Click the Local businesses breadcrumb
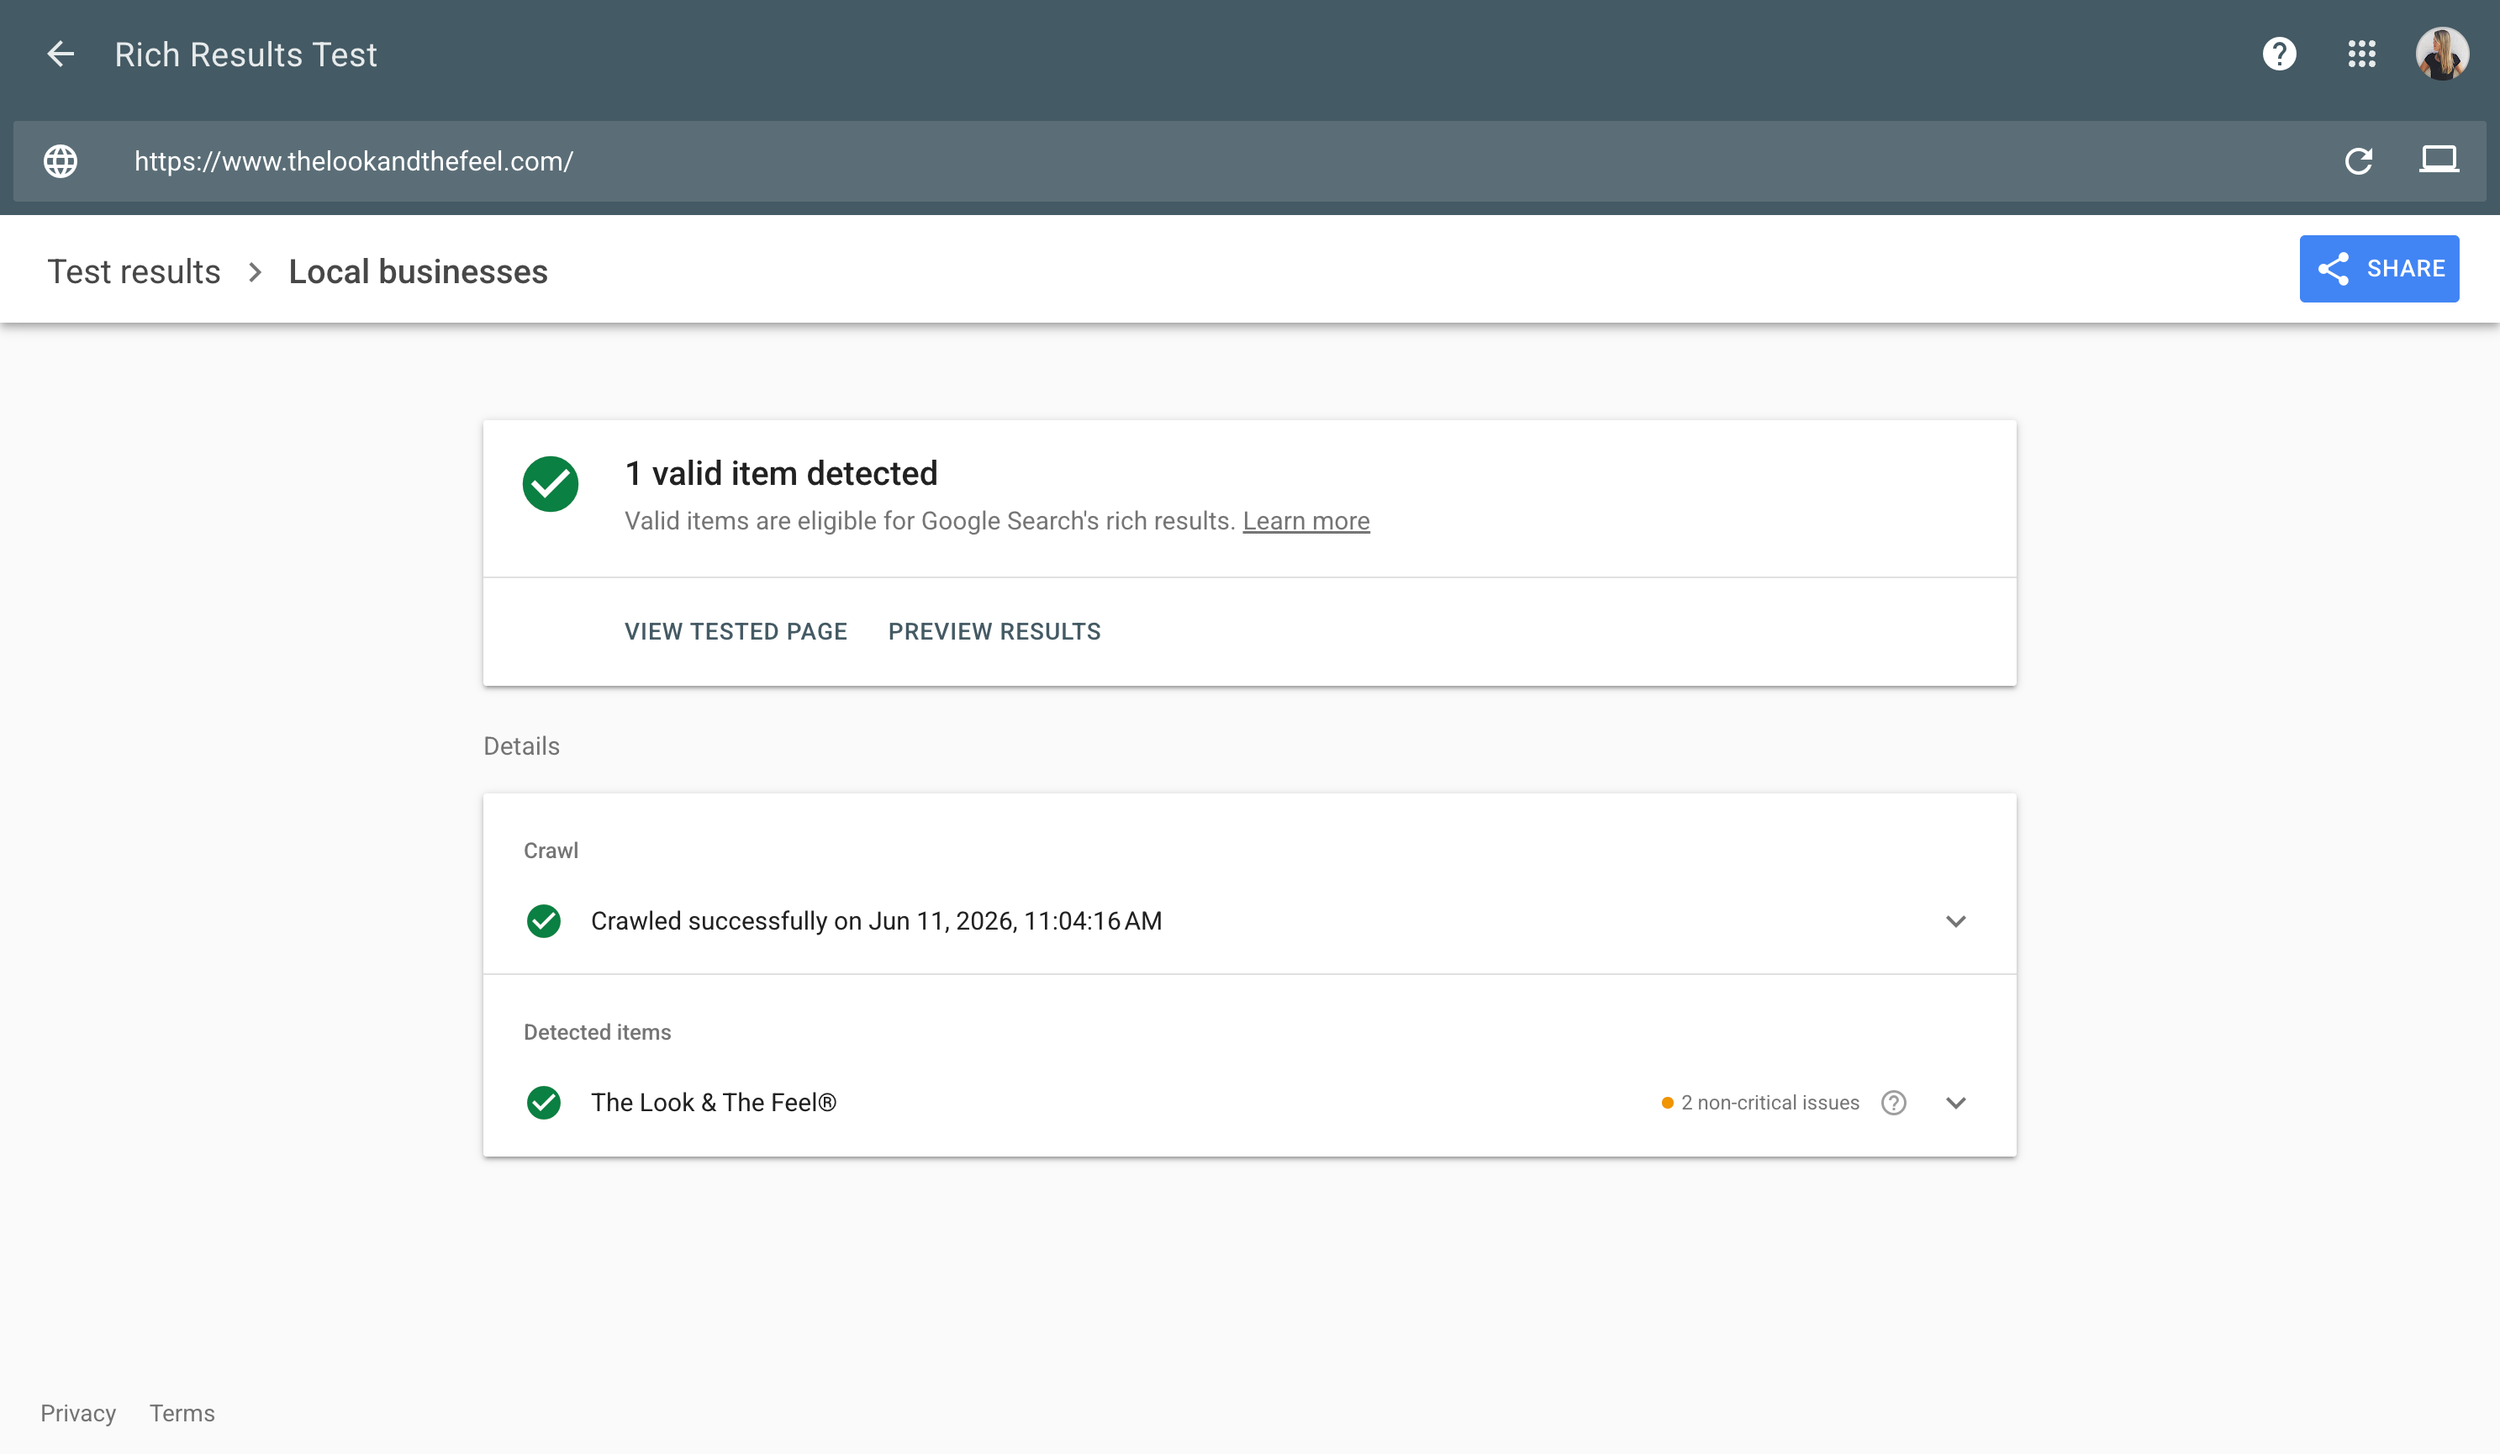The height and width of the screenshot is (1454, 2500). (x=418, y=272)
